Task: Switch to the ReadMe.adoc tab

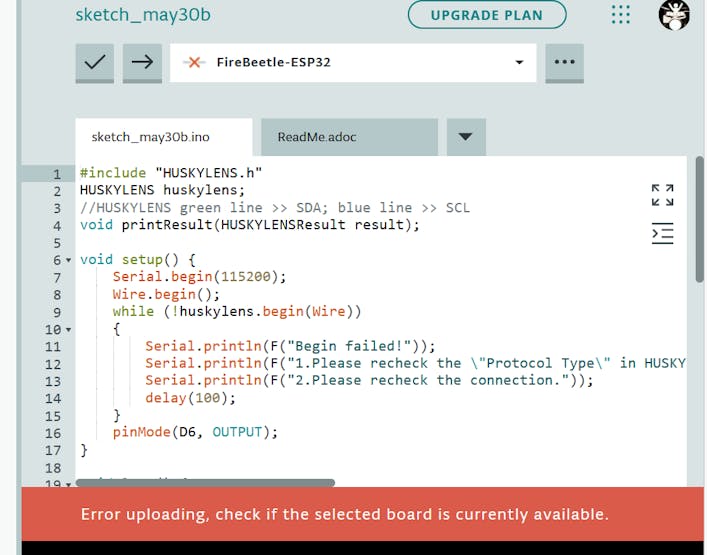Action: (317, 137)
